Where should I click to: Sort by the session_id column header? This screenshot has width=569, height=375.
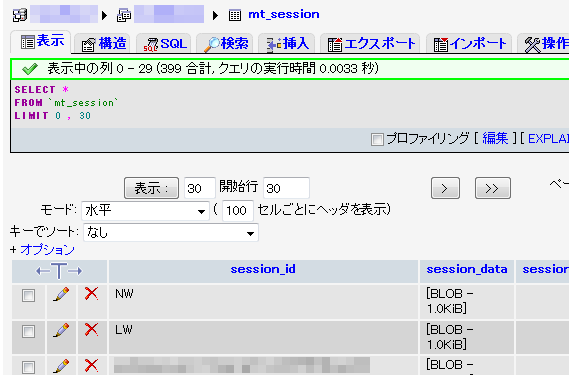tap(263, 269)
